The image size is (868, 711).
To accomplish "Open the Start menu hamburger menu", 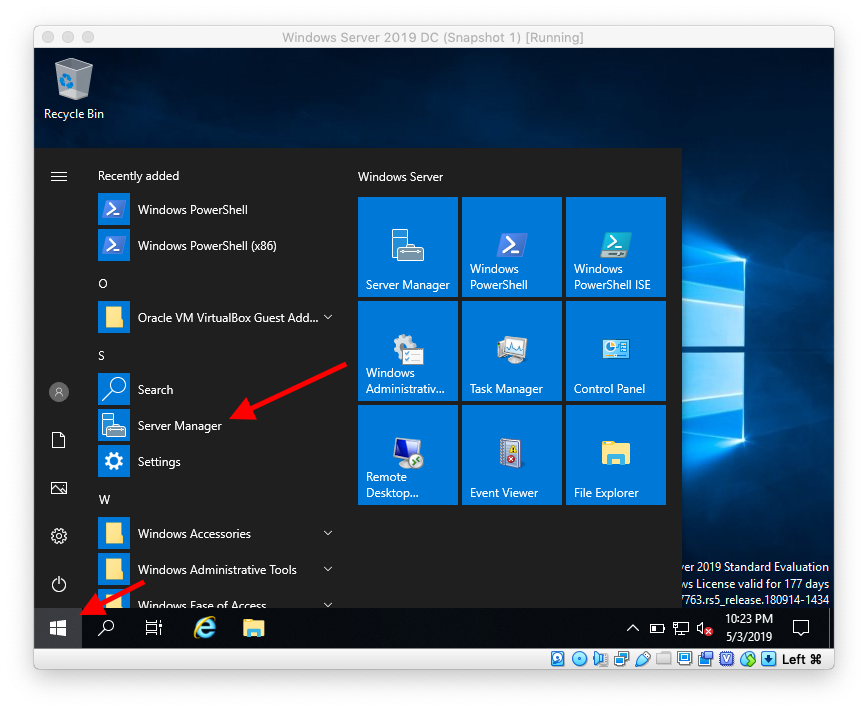I will pyautogui.click(x=58, y=175).
